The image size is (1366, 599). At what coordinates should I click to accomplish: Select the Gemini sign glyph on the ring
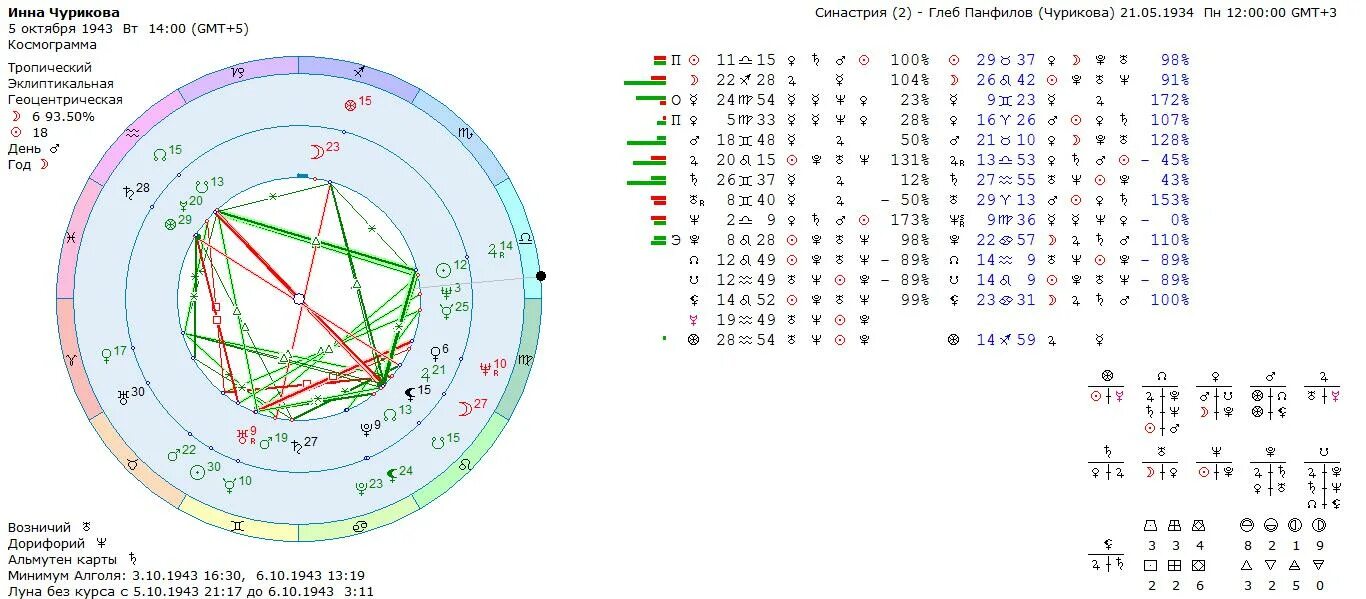(x=238, y=526)
